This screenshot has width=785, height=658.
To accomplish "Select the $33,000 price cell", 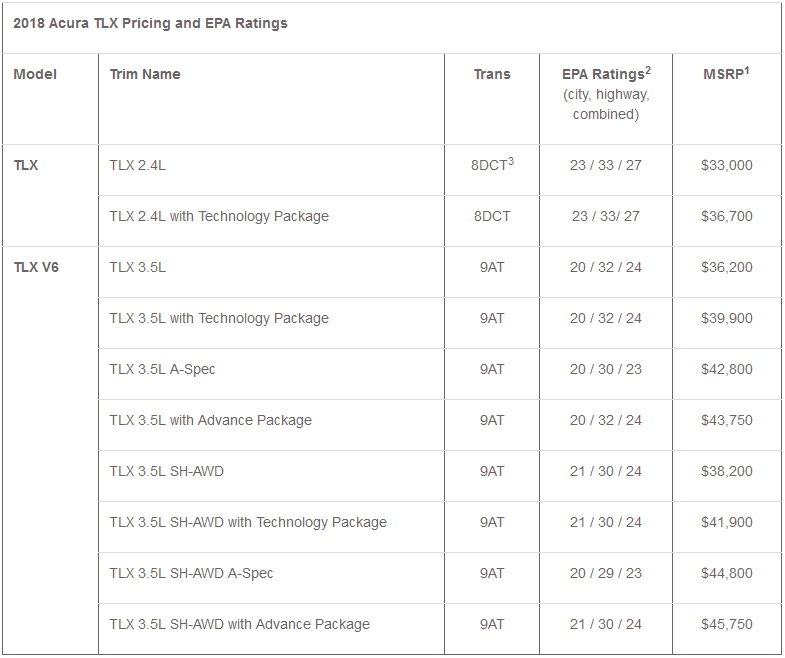I will (727, 165).
